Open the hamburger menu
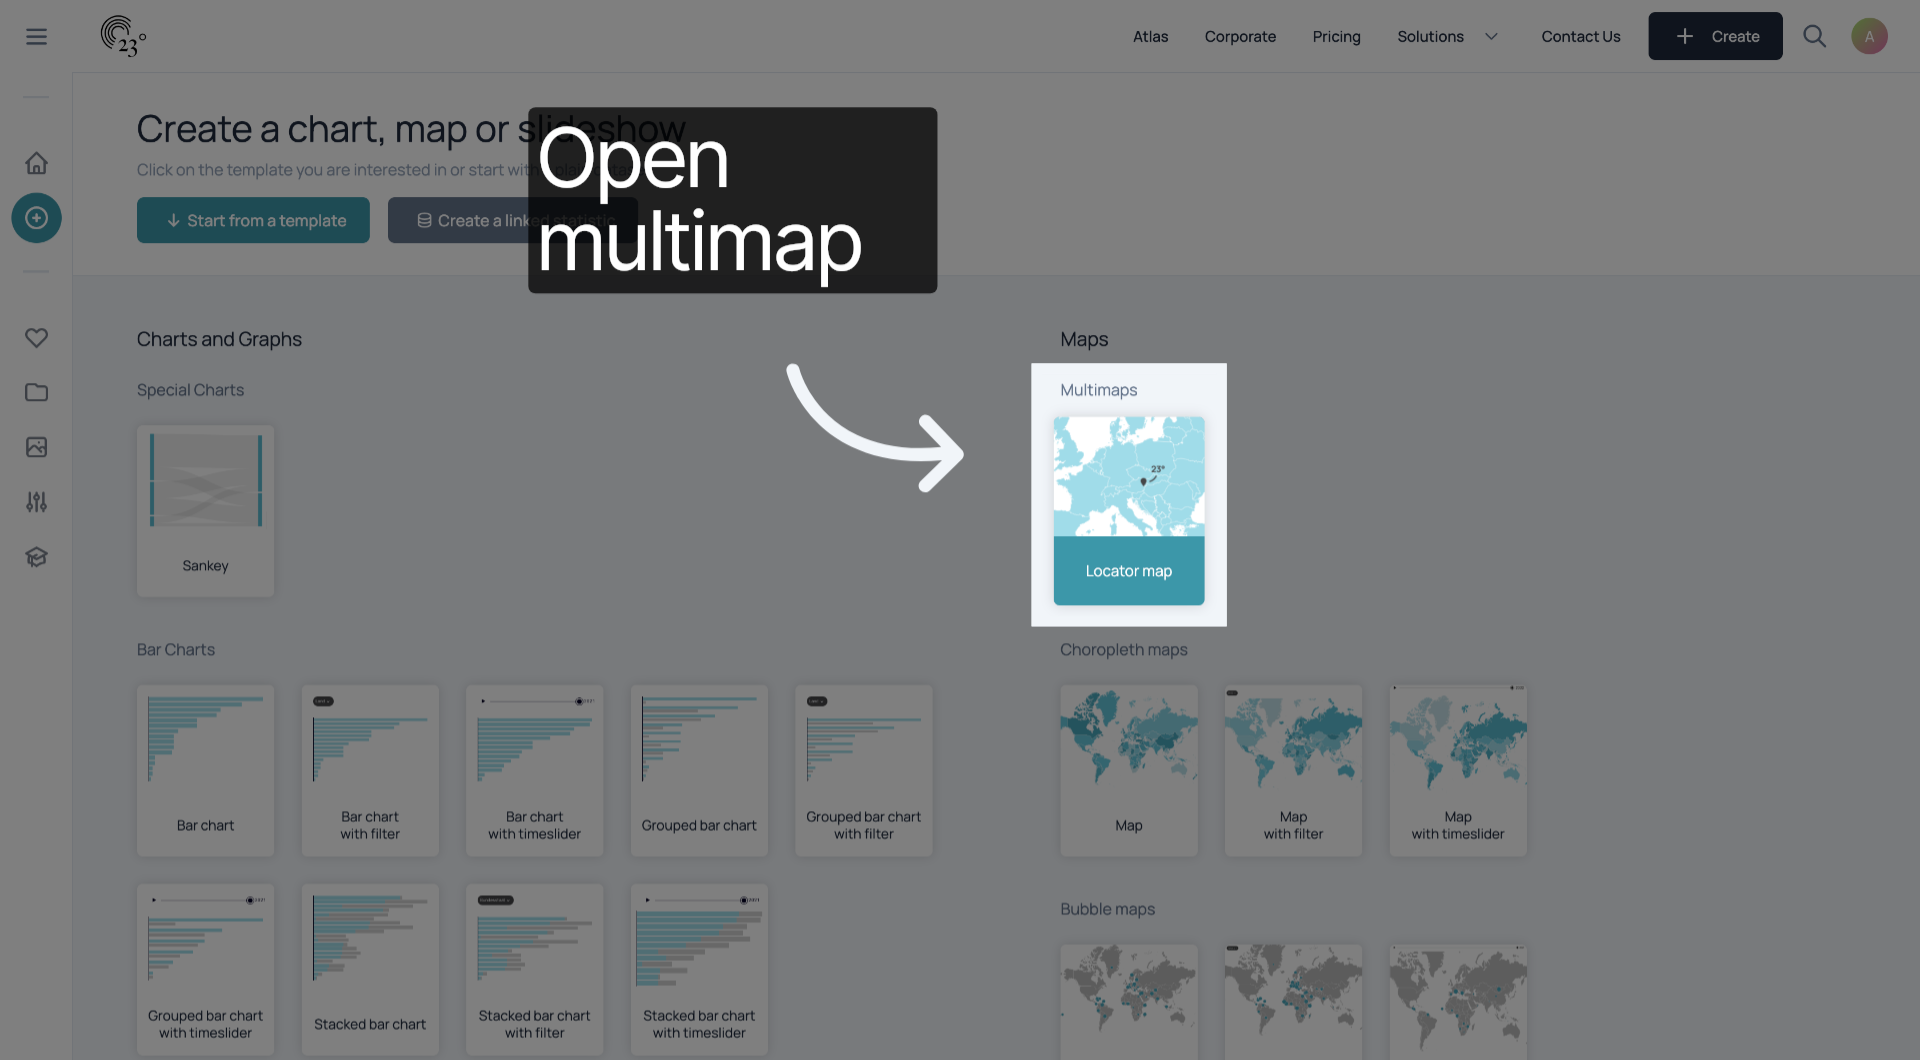Image resolution: width=1920 pixels, height=1060 pixels. tap(36, 37)
